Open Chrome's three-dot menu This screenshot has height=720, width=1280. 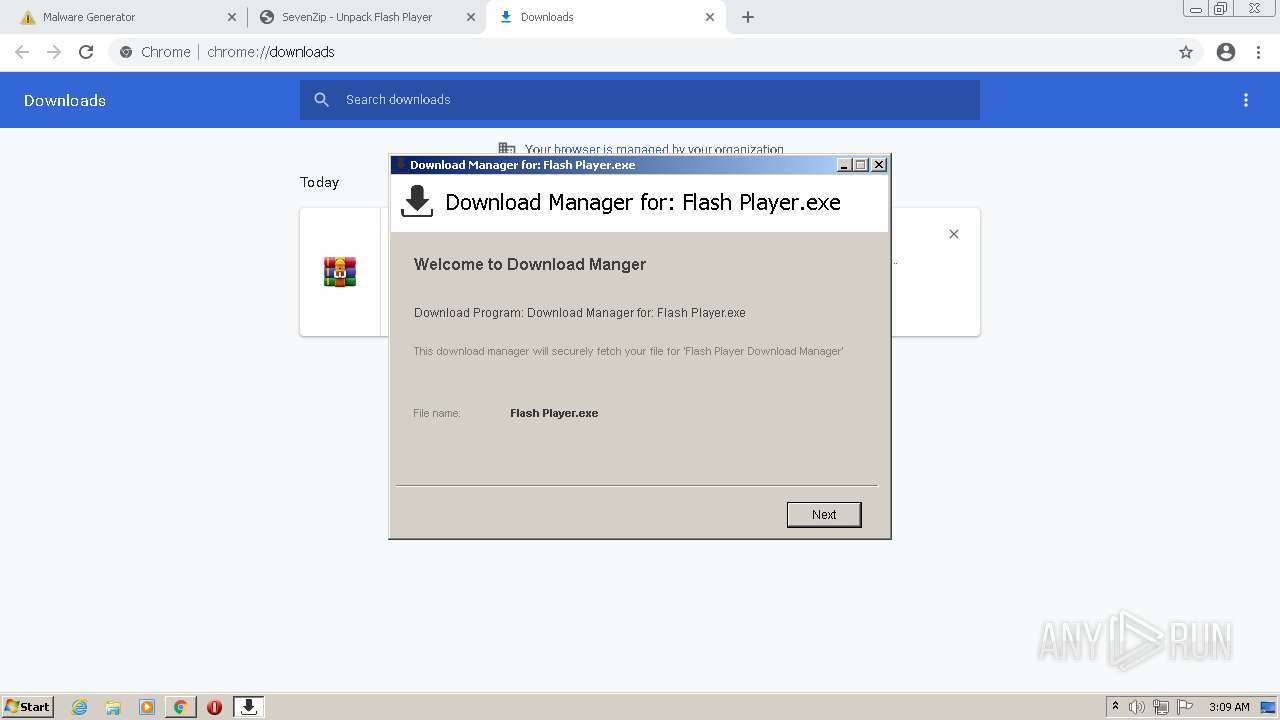pyautogui.click(x=1259, y=52)
